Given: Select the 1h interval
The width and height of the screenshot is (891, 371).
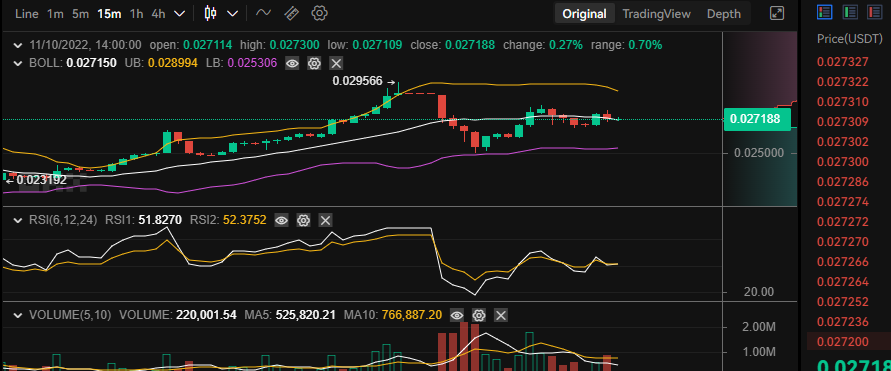Looking at the screenshot, I should pyautogui.click(x=136, y=14).
